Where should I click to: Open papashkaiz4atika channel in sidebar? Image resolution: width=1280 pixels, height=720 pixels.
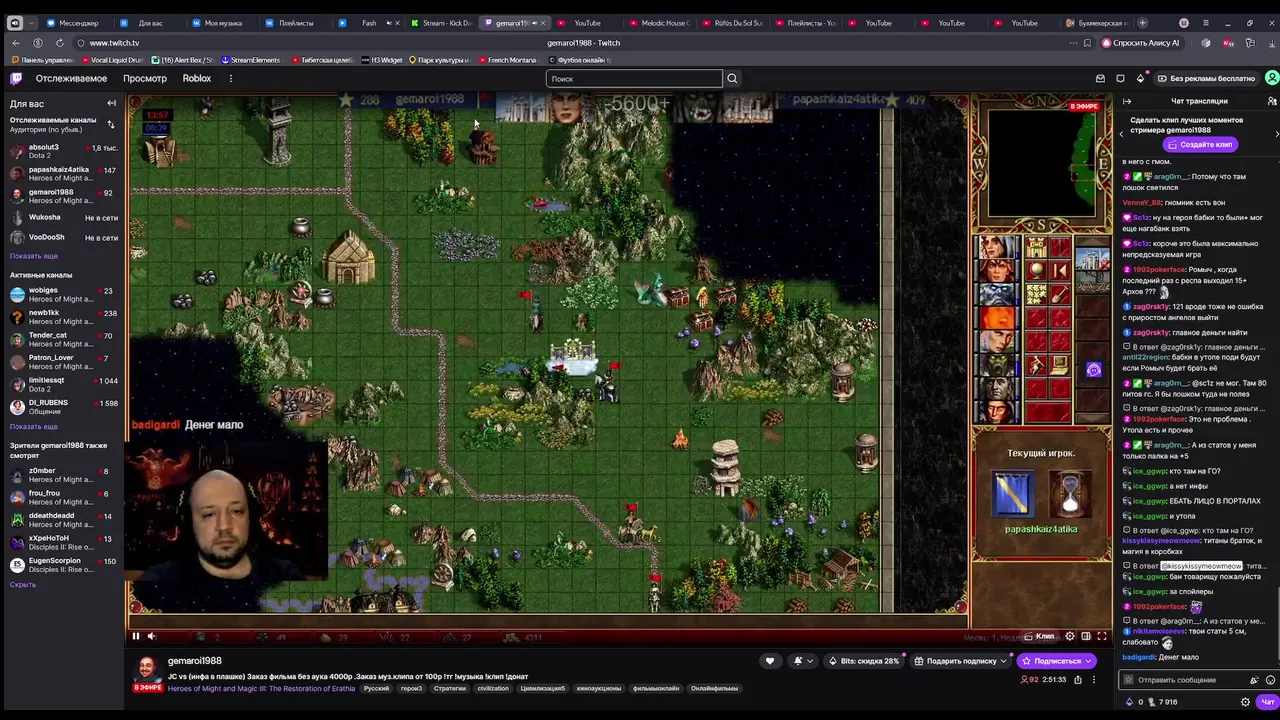point(63,174)
